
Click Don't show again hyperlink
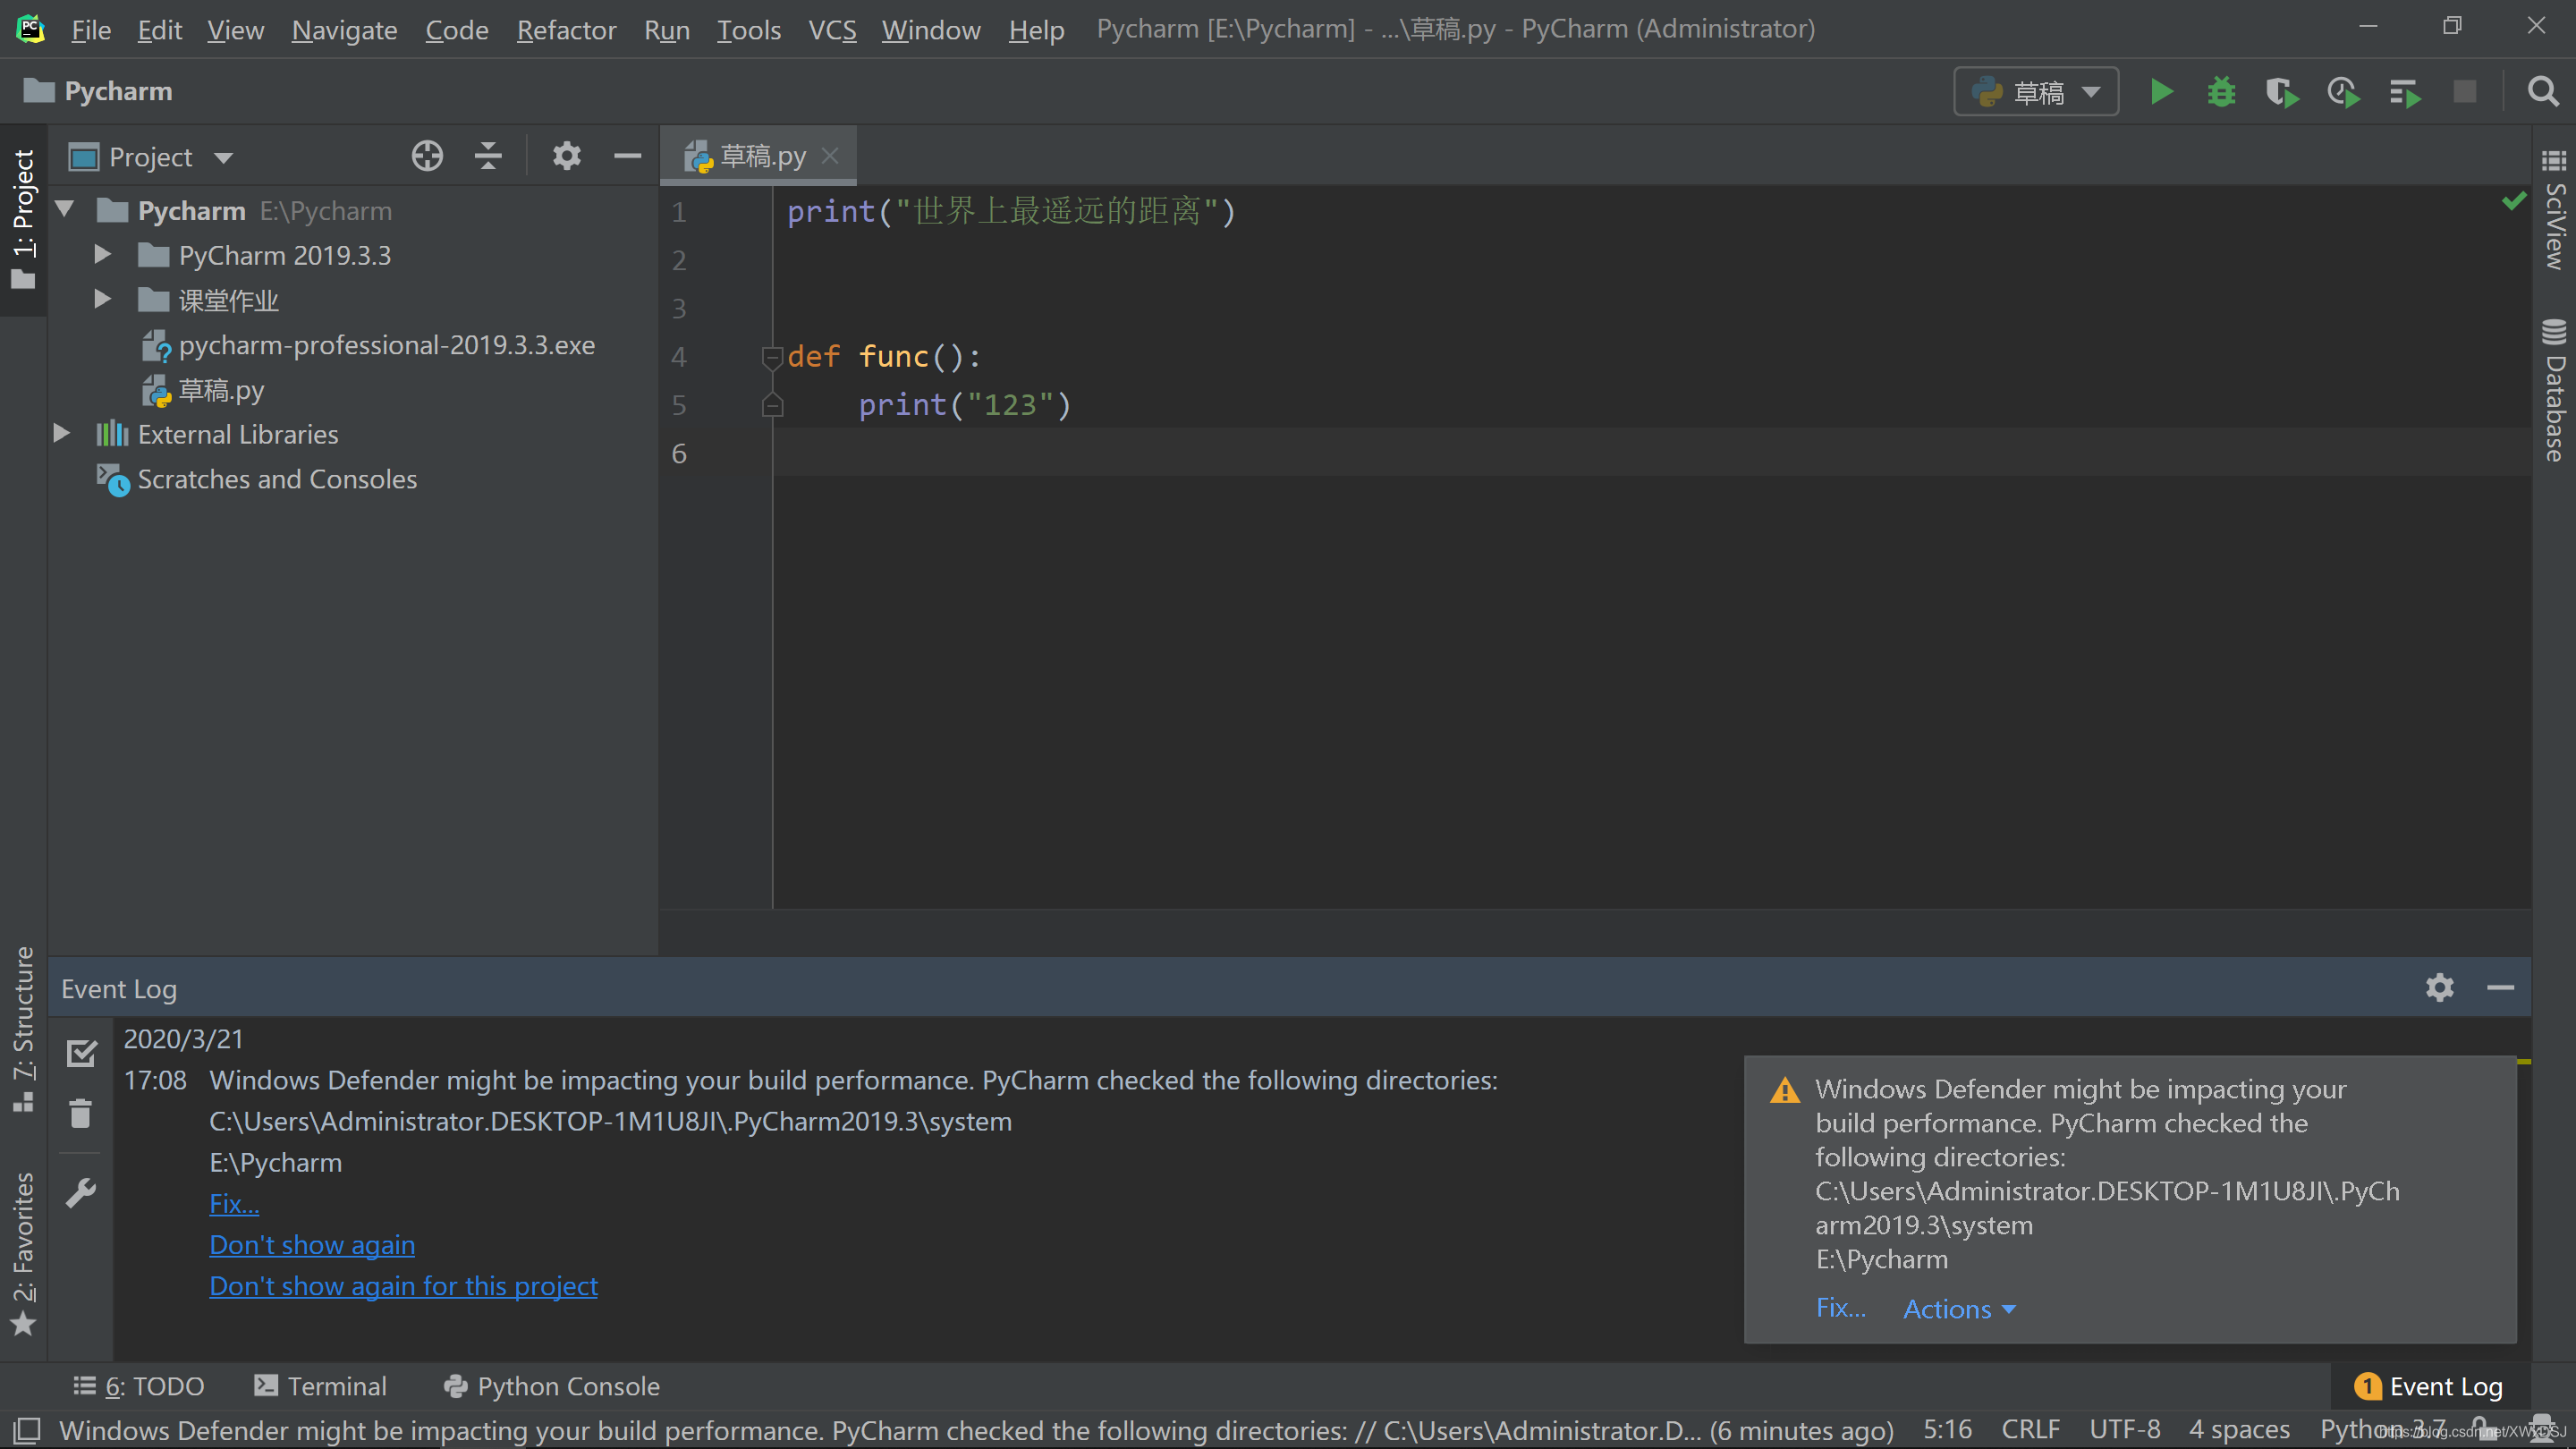pyautogui.click(x=311, y=1244)
